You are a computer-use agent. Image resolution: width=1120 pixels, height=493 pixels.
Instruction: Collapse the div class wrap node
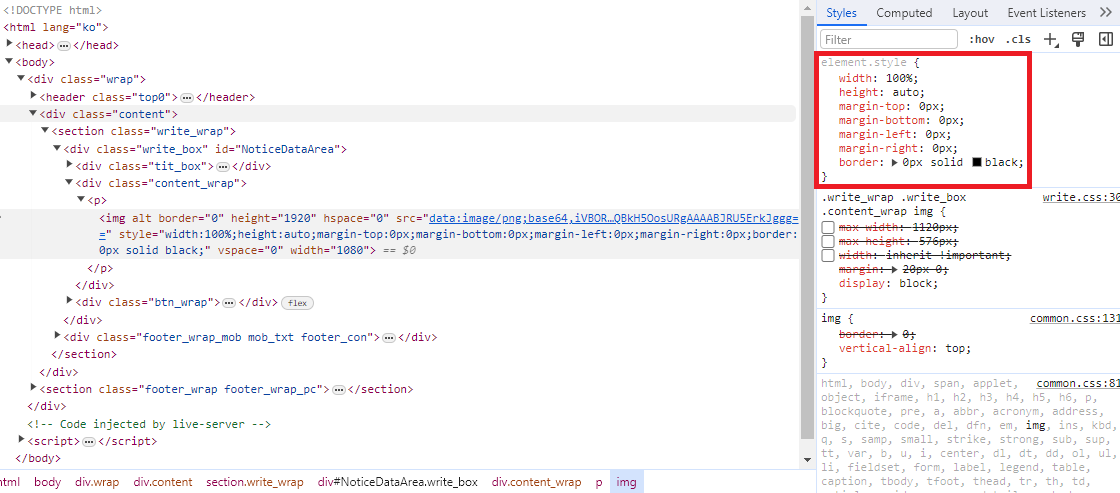click(21, 79)
